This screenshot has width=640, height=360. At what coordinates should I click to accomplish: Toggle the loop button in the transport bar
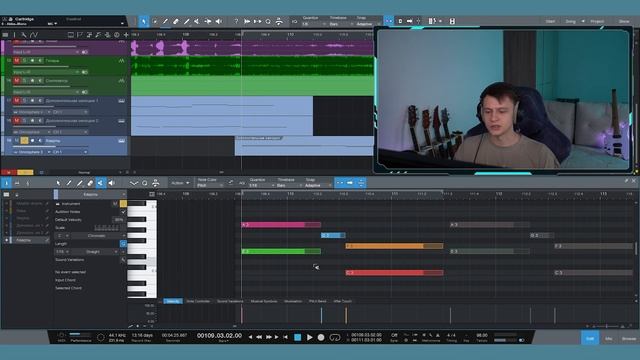[x=335, y=337]
